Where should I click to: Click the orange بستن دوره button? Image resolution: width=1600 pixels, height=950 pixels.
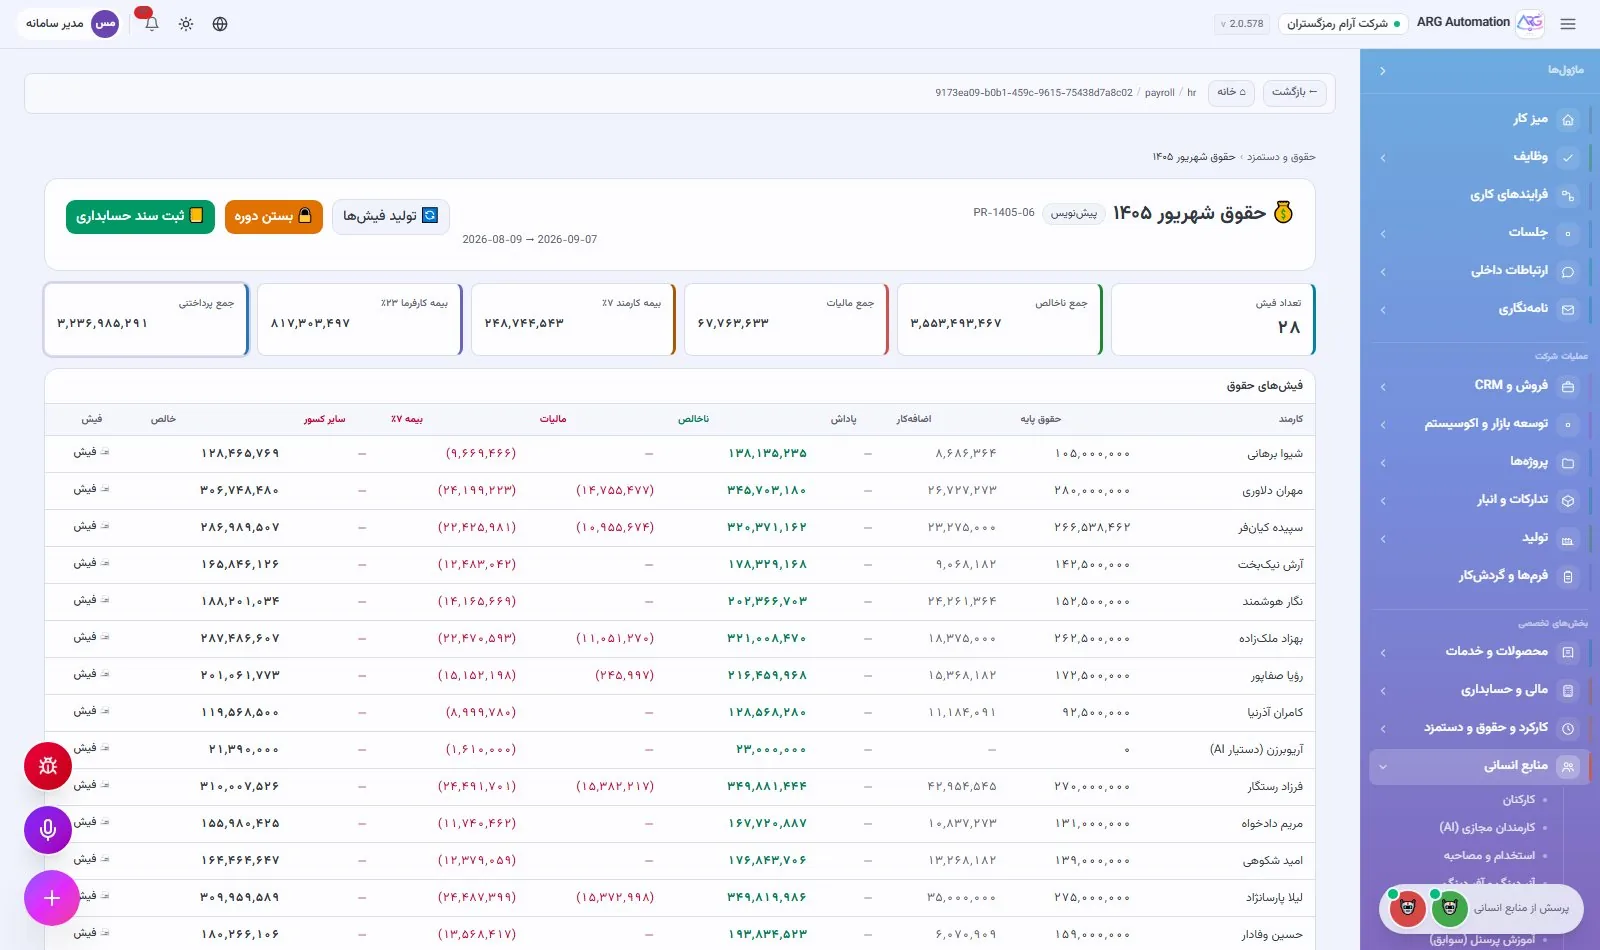tap(274, 216)
